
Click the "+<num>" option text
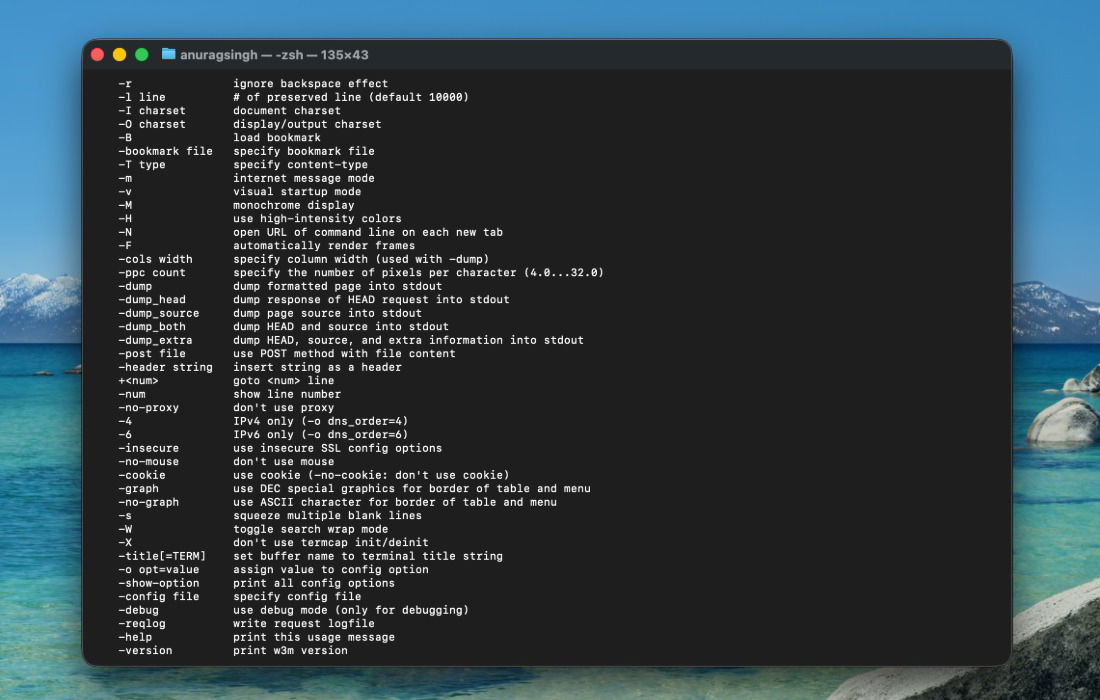138,381
